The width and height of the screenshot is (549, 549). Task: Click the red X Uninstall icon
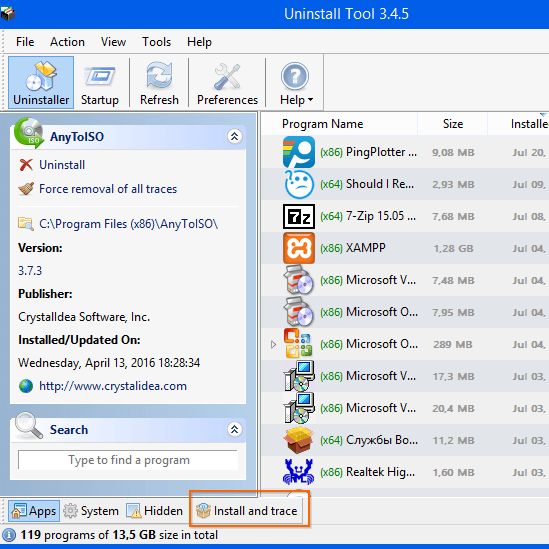[x=26, y=165]
